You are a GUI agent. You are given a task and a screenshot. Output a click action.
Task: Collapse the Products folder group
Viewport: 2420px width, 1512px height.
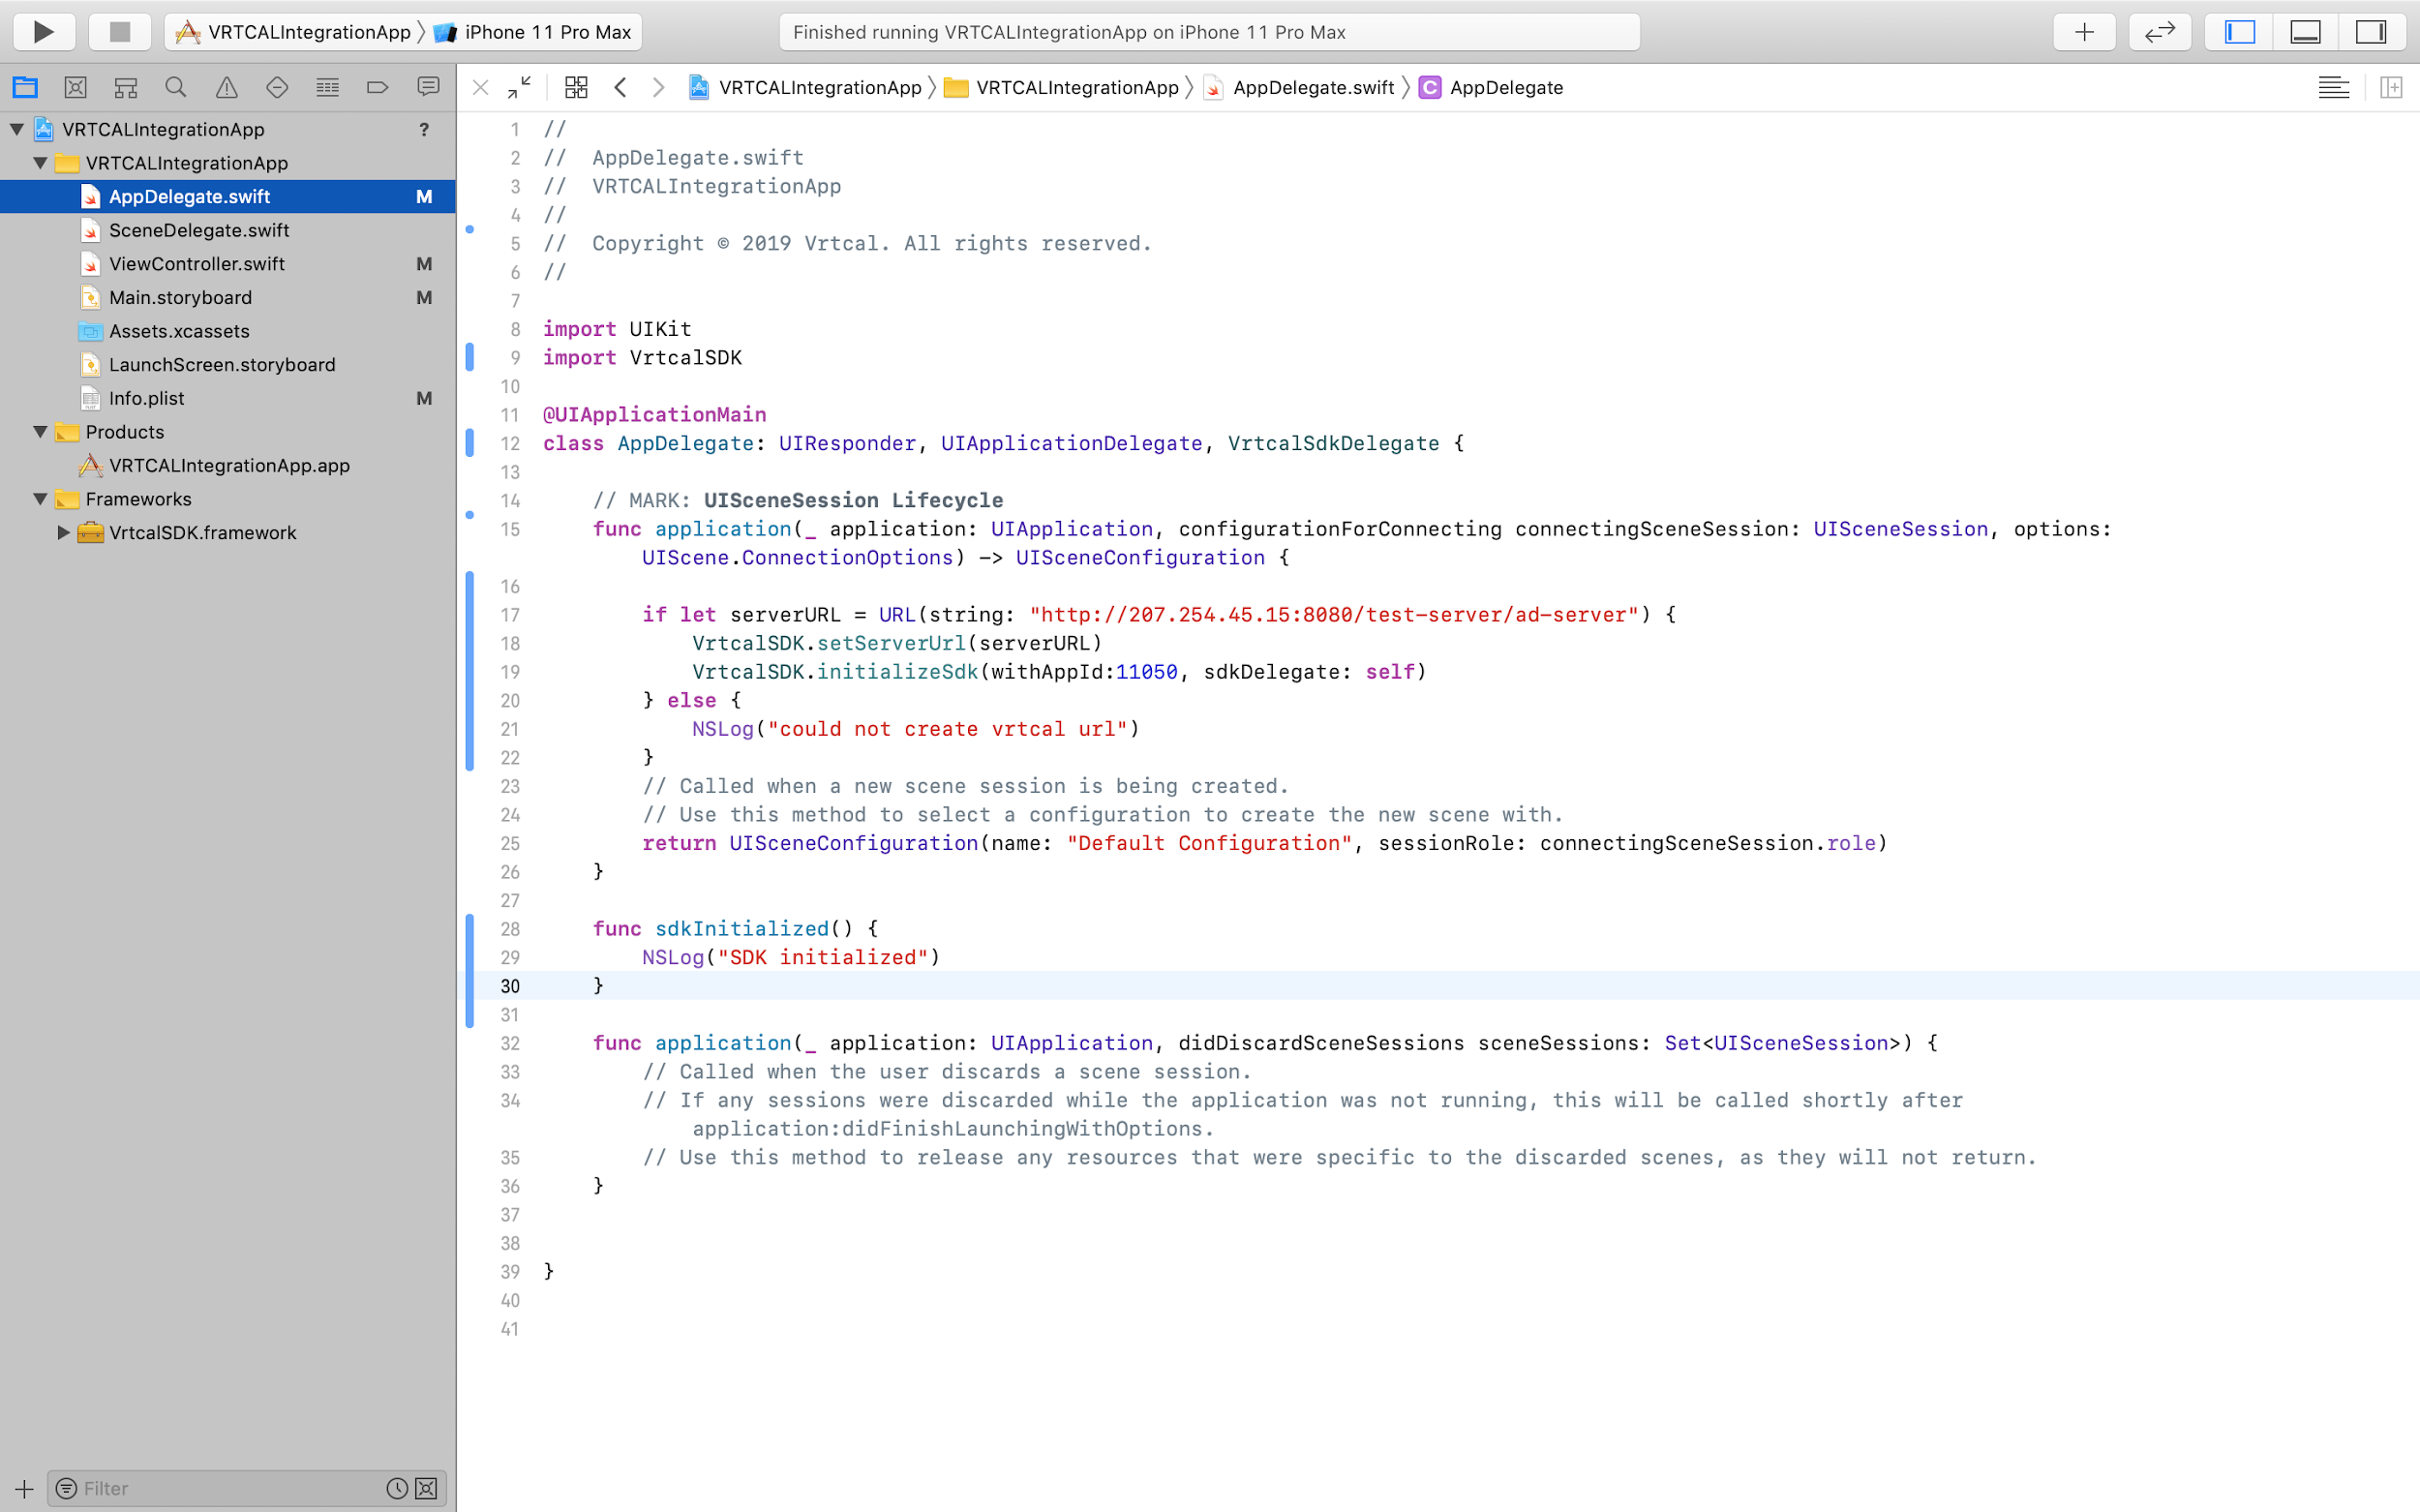pos(40,432)
